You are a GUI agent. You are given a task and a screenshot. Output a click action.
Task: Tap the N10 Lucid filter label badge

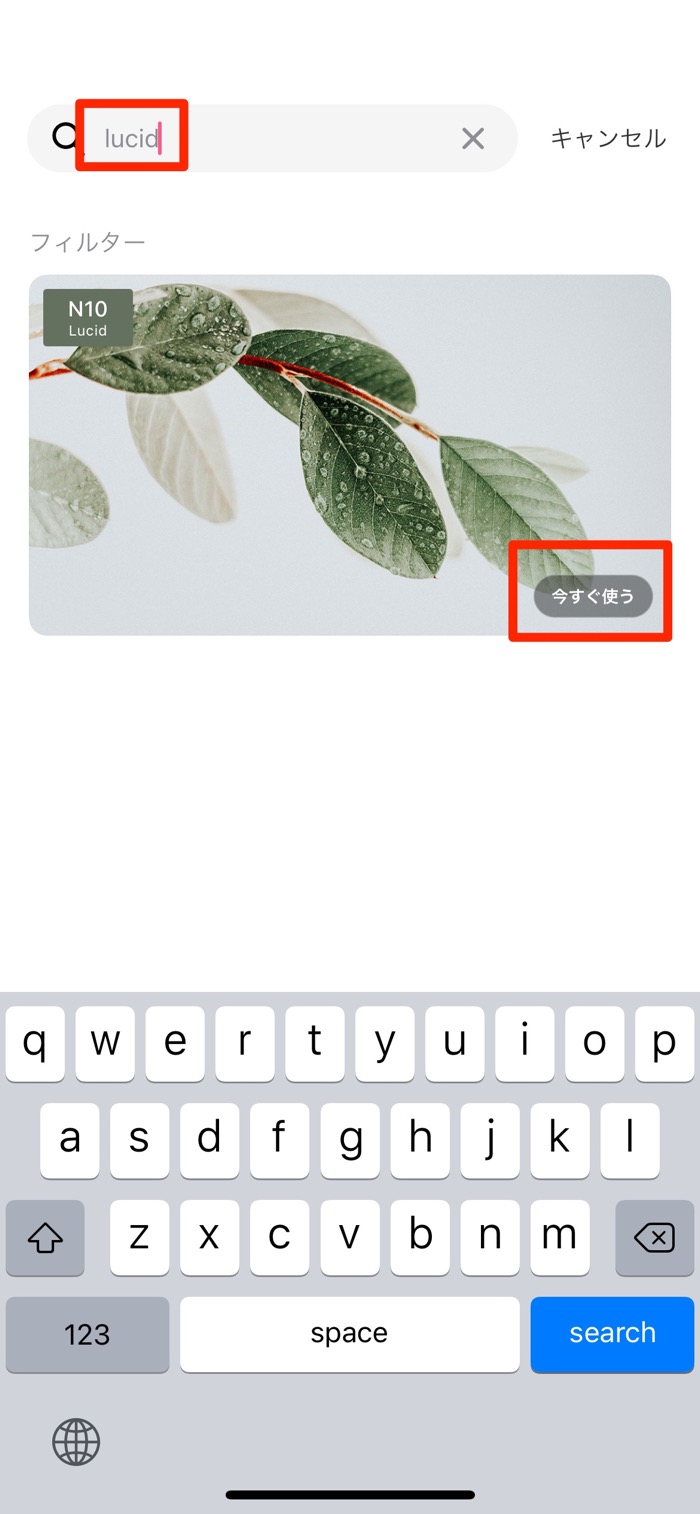(x=88, y=317)
